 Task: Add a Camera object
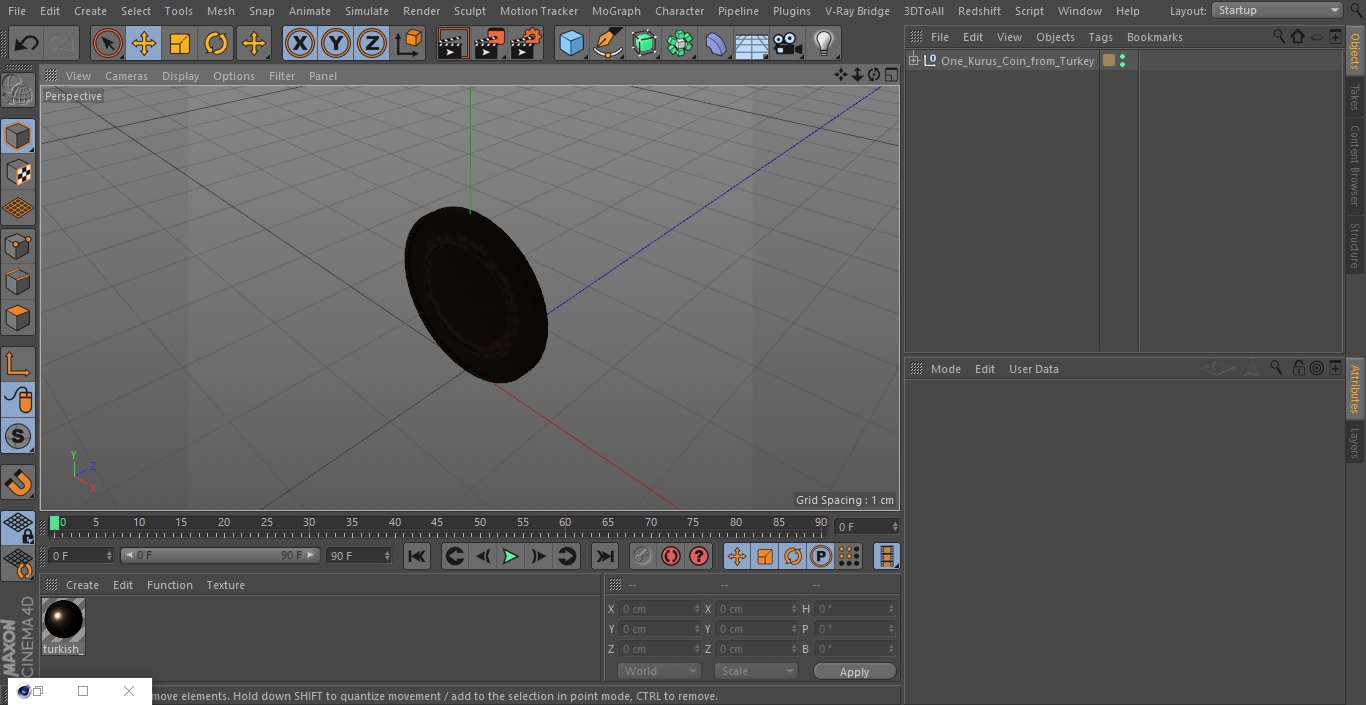coord(788,44)
